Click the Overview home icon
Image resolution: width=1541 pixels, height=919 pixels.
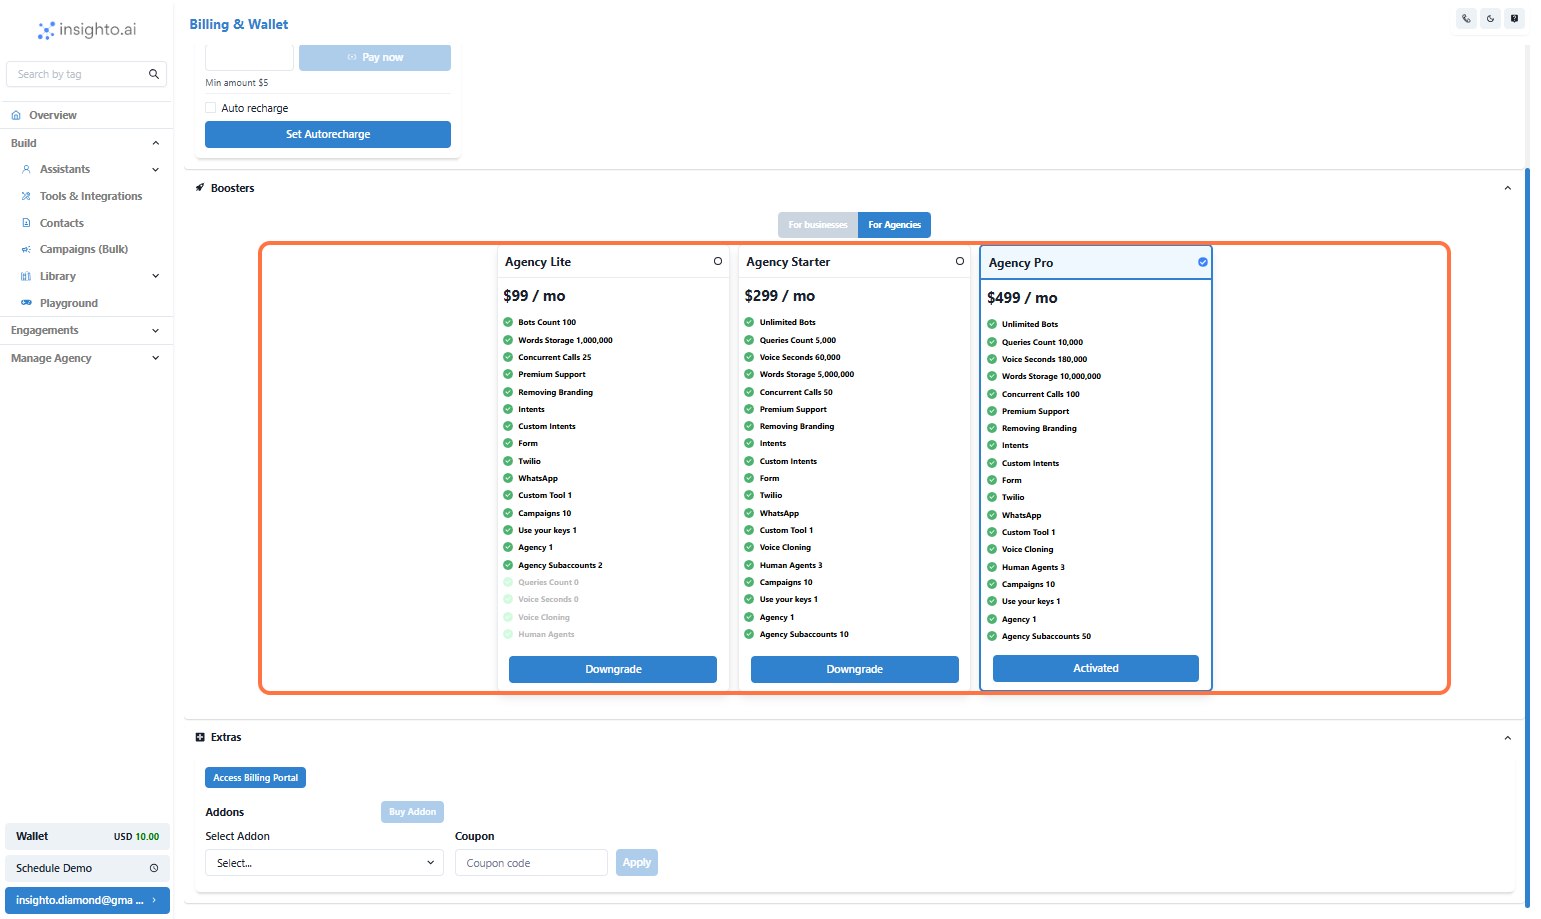[16, 115]
